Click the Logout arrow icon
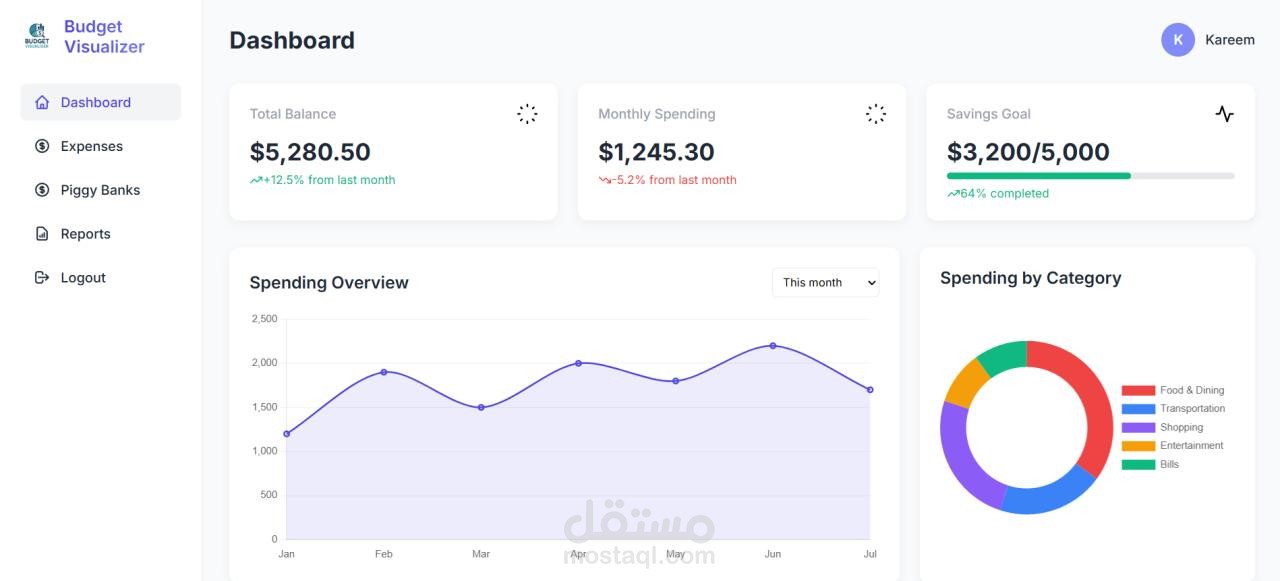Image resolution: width=1280 pixels, height=581 pixels. pyautogui.click(x=42, y=278)
